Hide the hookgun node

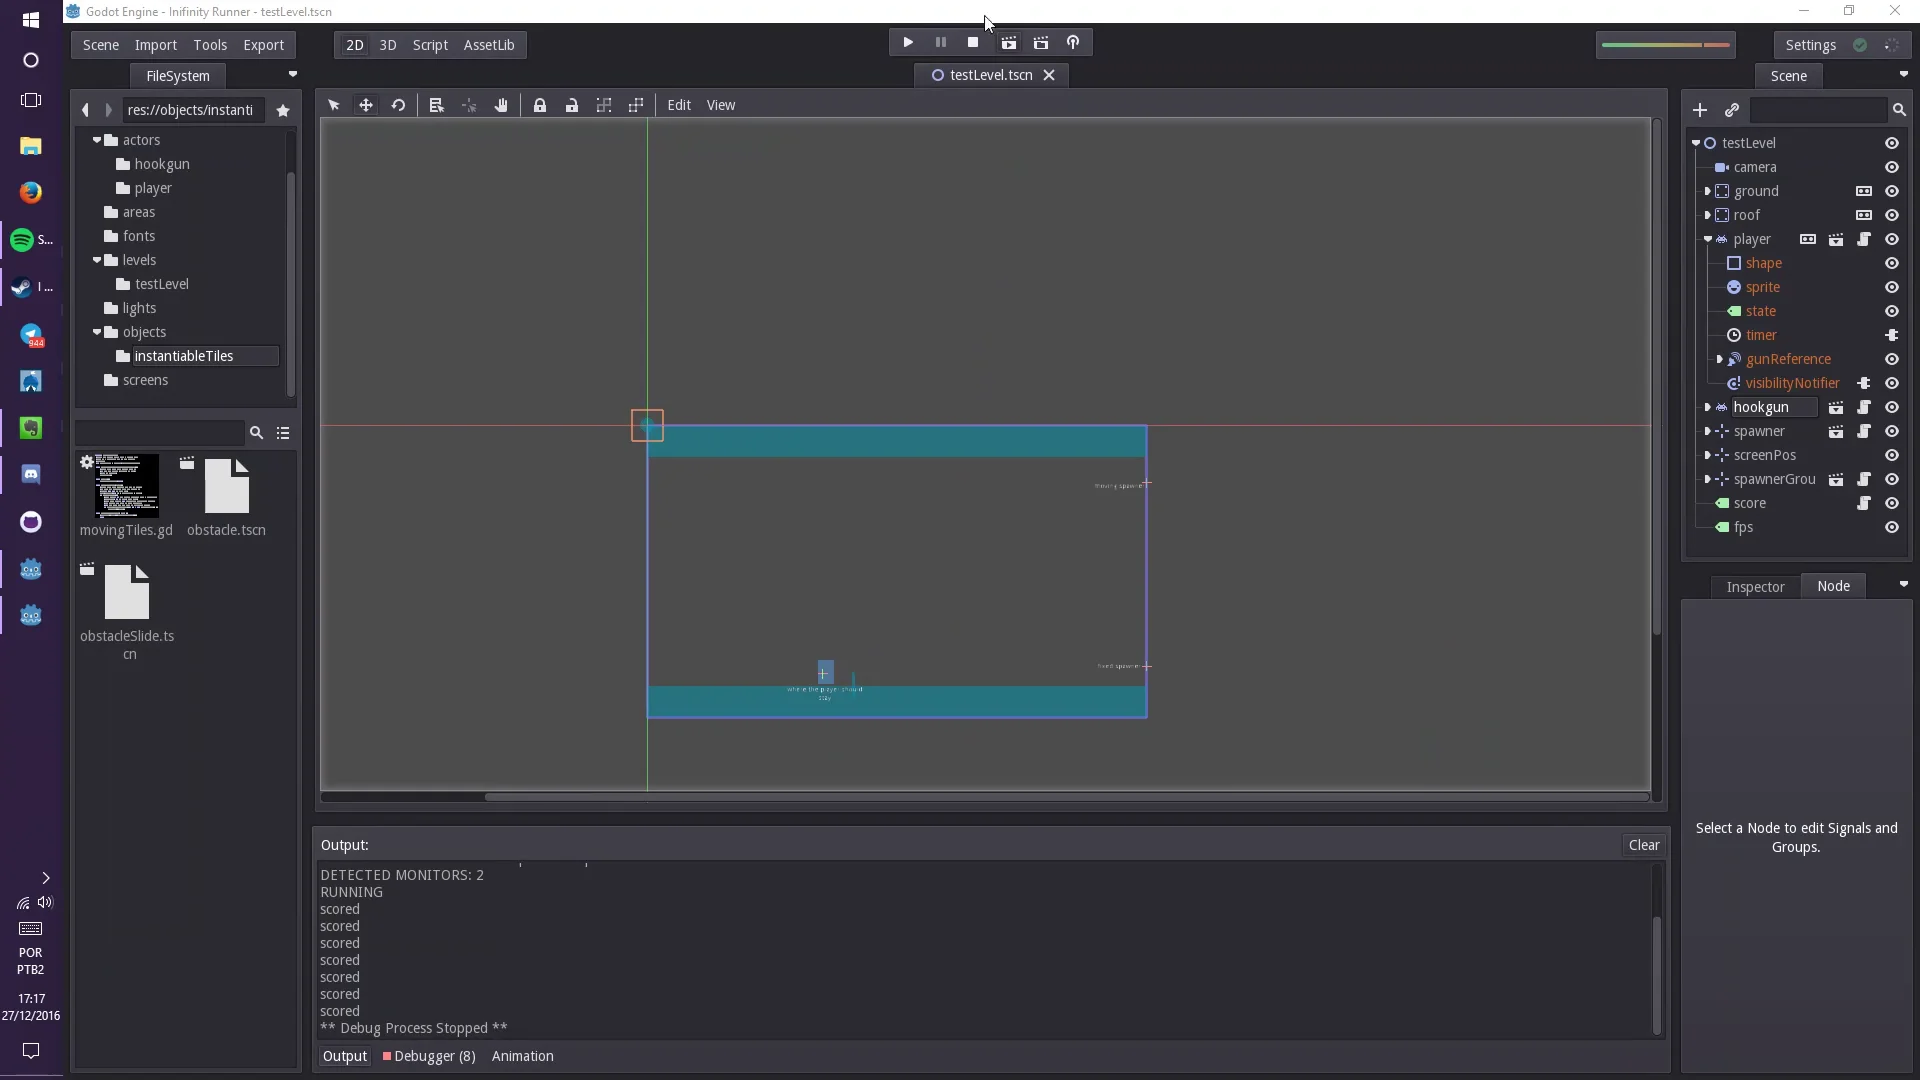click(x=1892, y=407)
